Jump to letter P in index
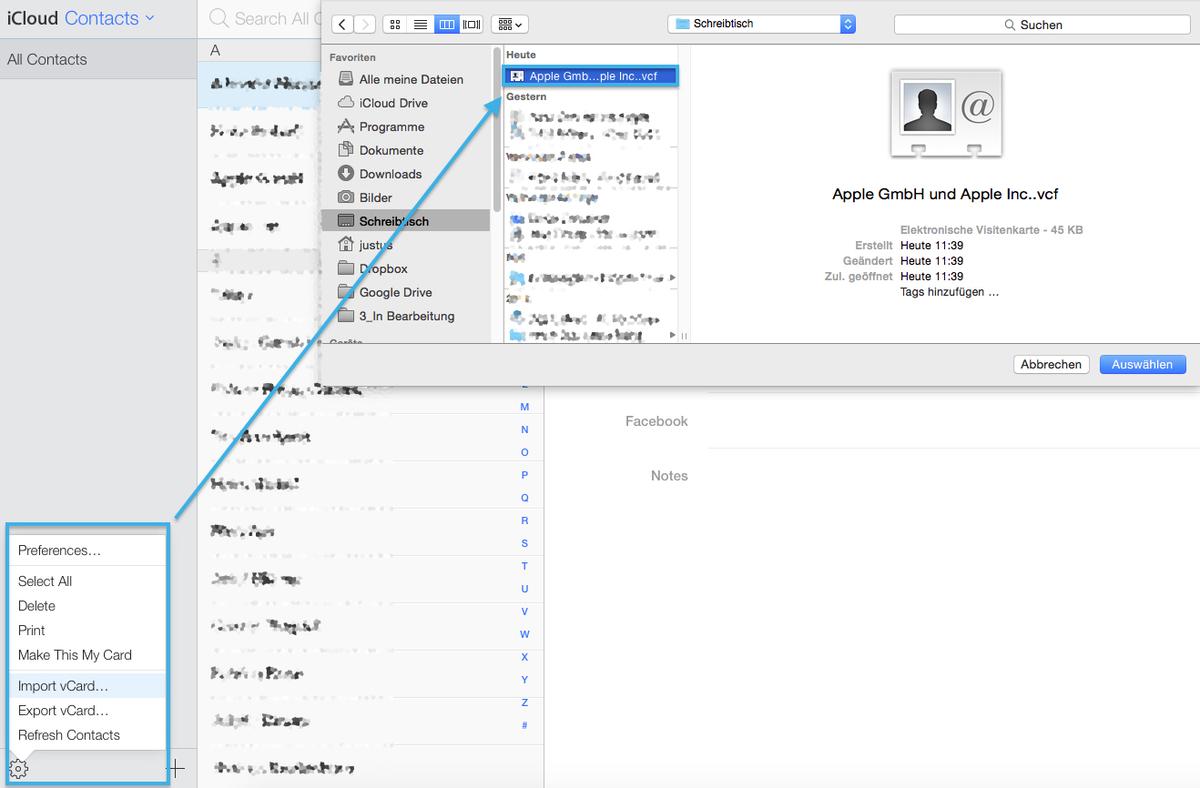This screenshot has height=788, width=1200. coord(525,475)
